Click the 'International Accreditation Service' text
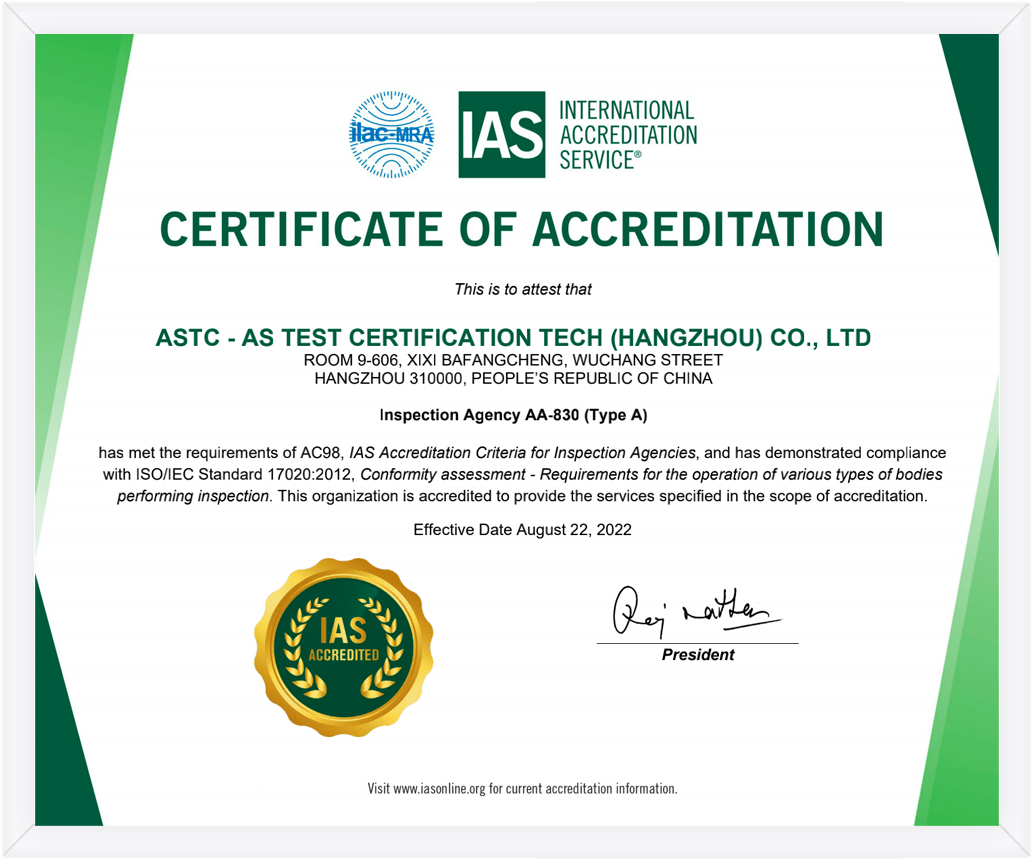 click(628, 135)
